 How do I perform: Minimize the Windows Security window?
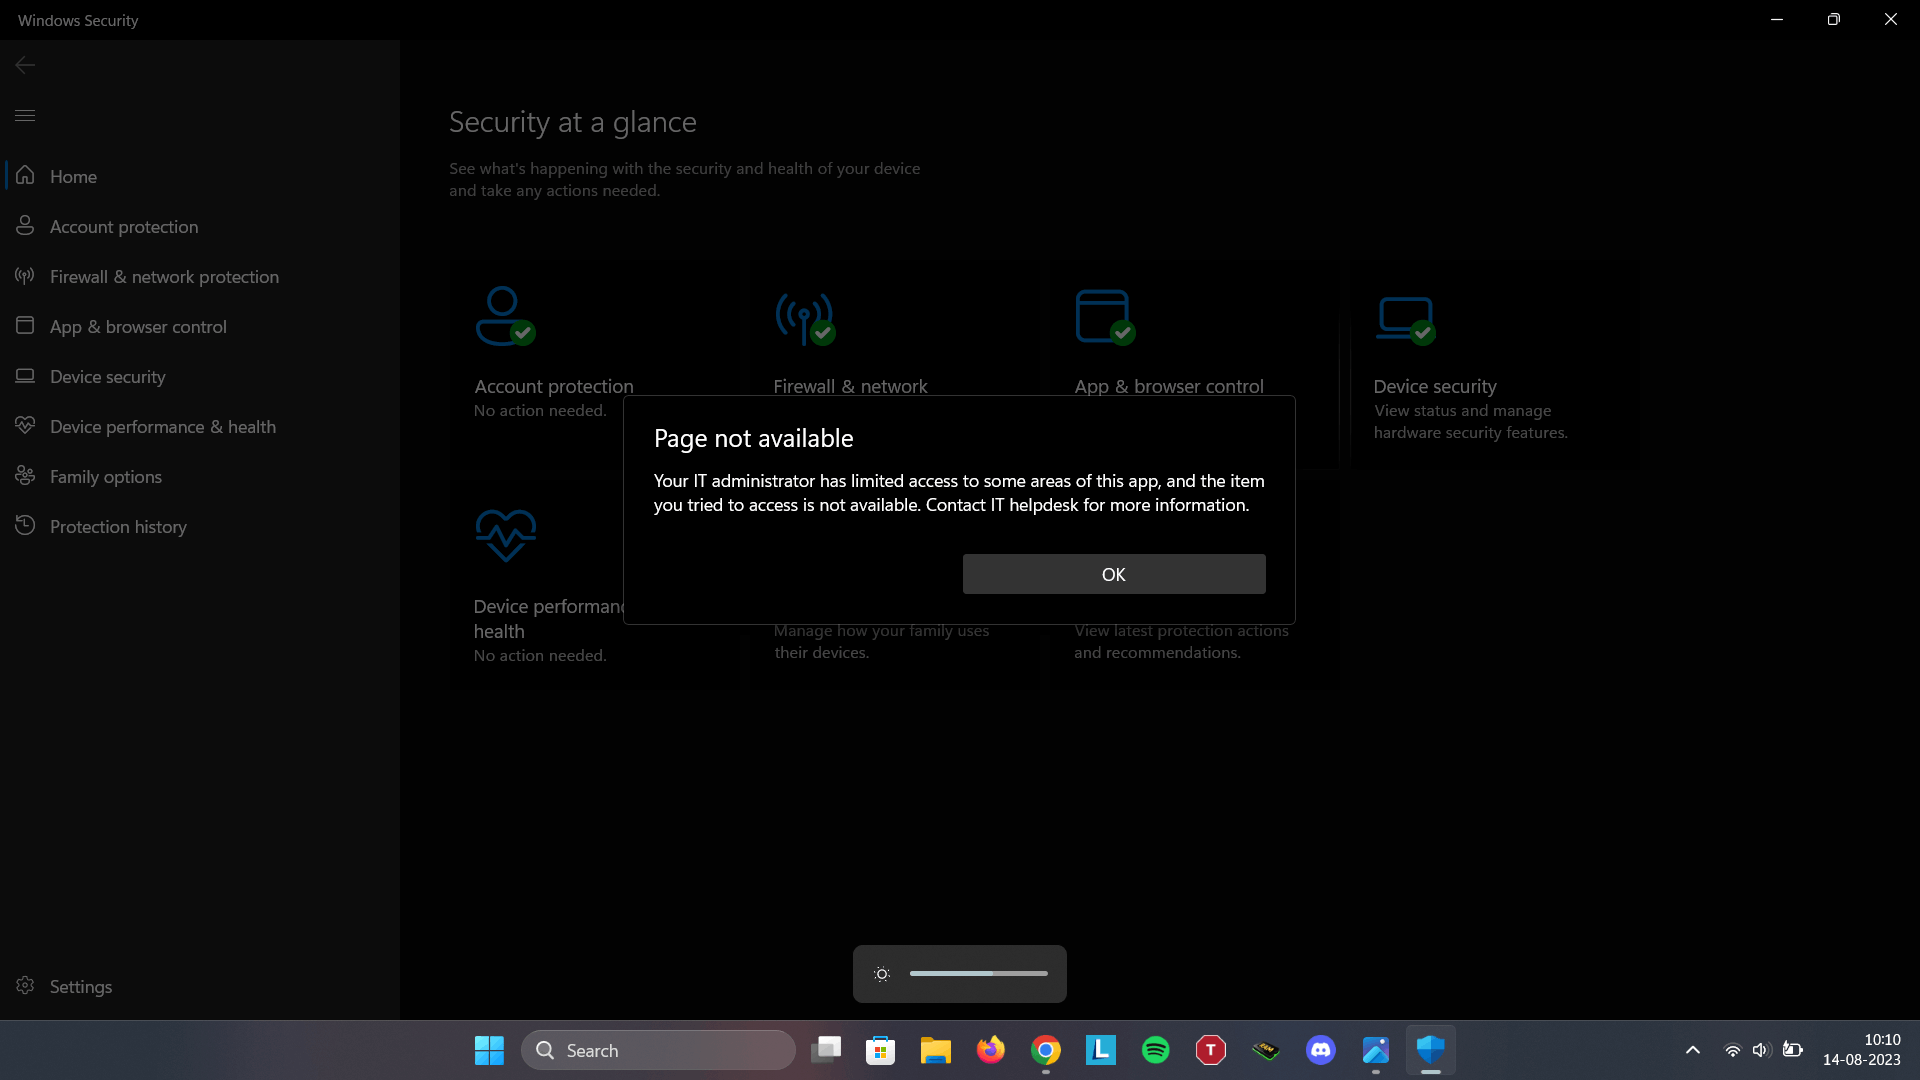(x=1777, y=20)
